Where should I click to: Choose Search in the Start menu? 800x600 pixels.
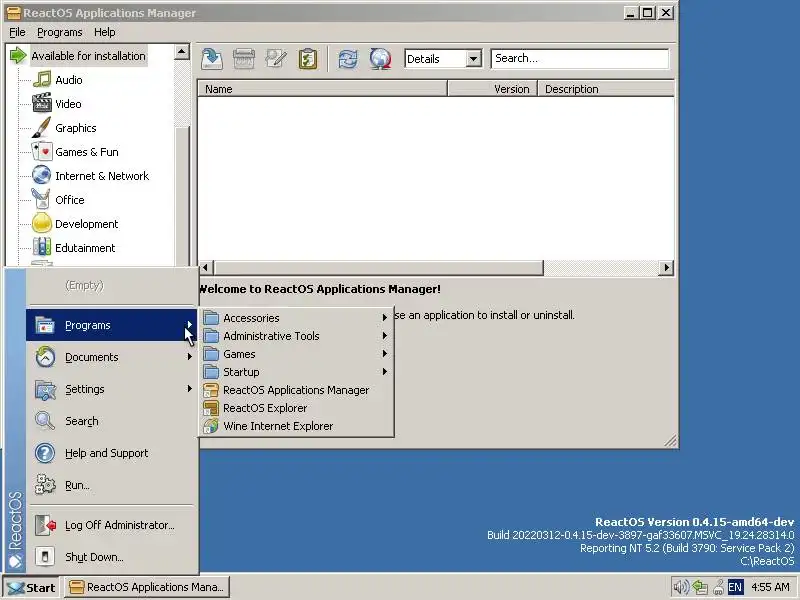[x=111, y=421]
